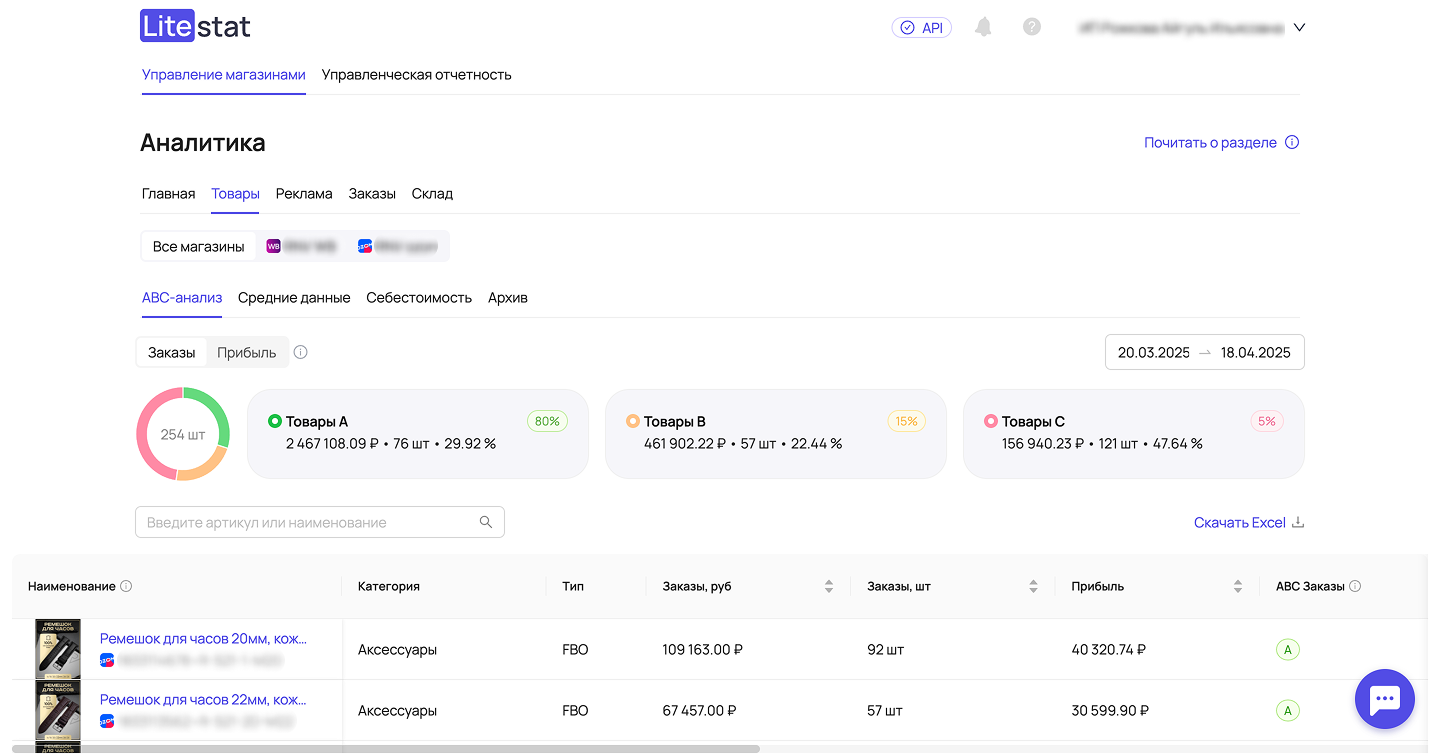The height and width of the screenshot is (754, 1433).
Task: Switch the toggle to Прибыль
Action: point(247,352)
